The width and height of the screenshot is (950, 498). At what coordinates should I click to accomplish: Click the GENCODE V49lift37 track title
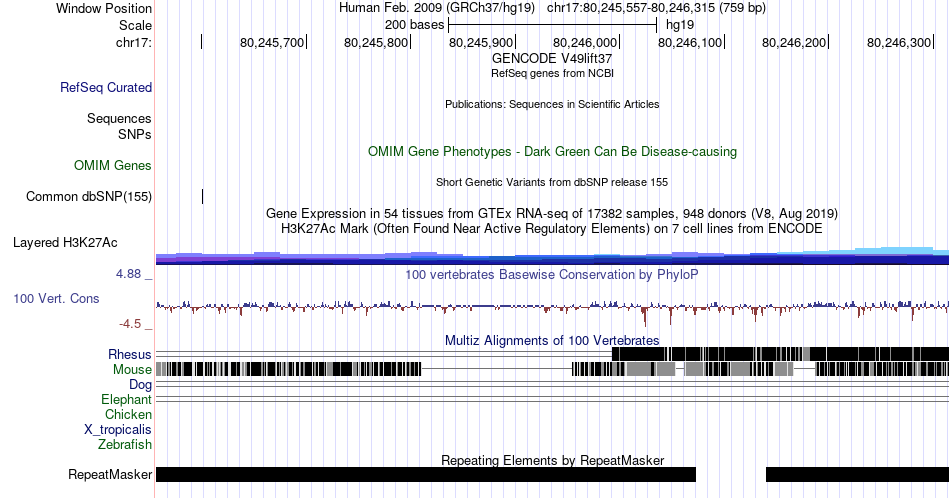point(552,59)
